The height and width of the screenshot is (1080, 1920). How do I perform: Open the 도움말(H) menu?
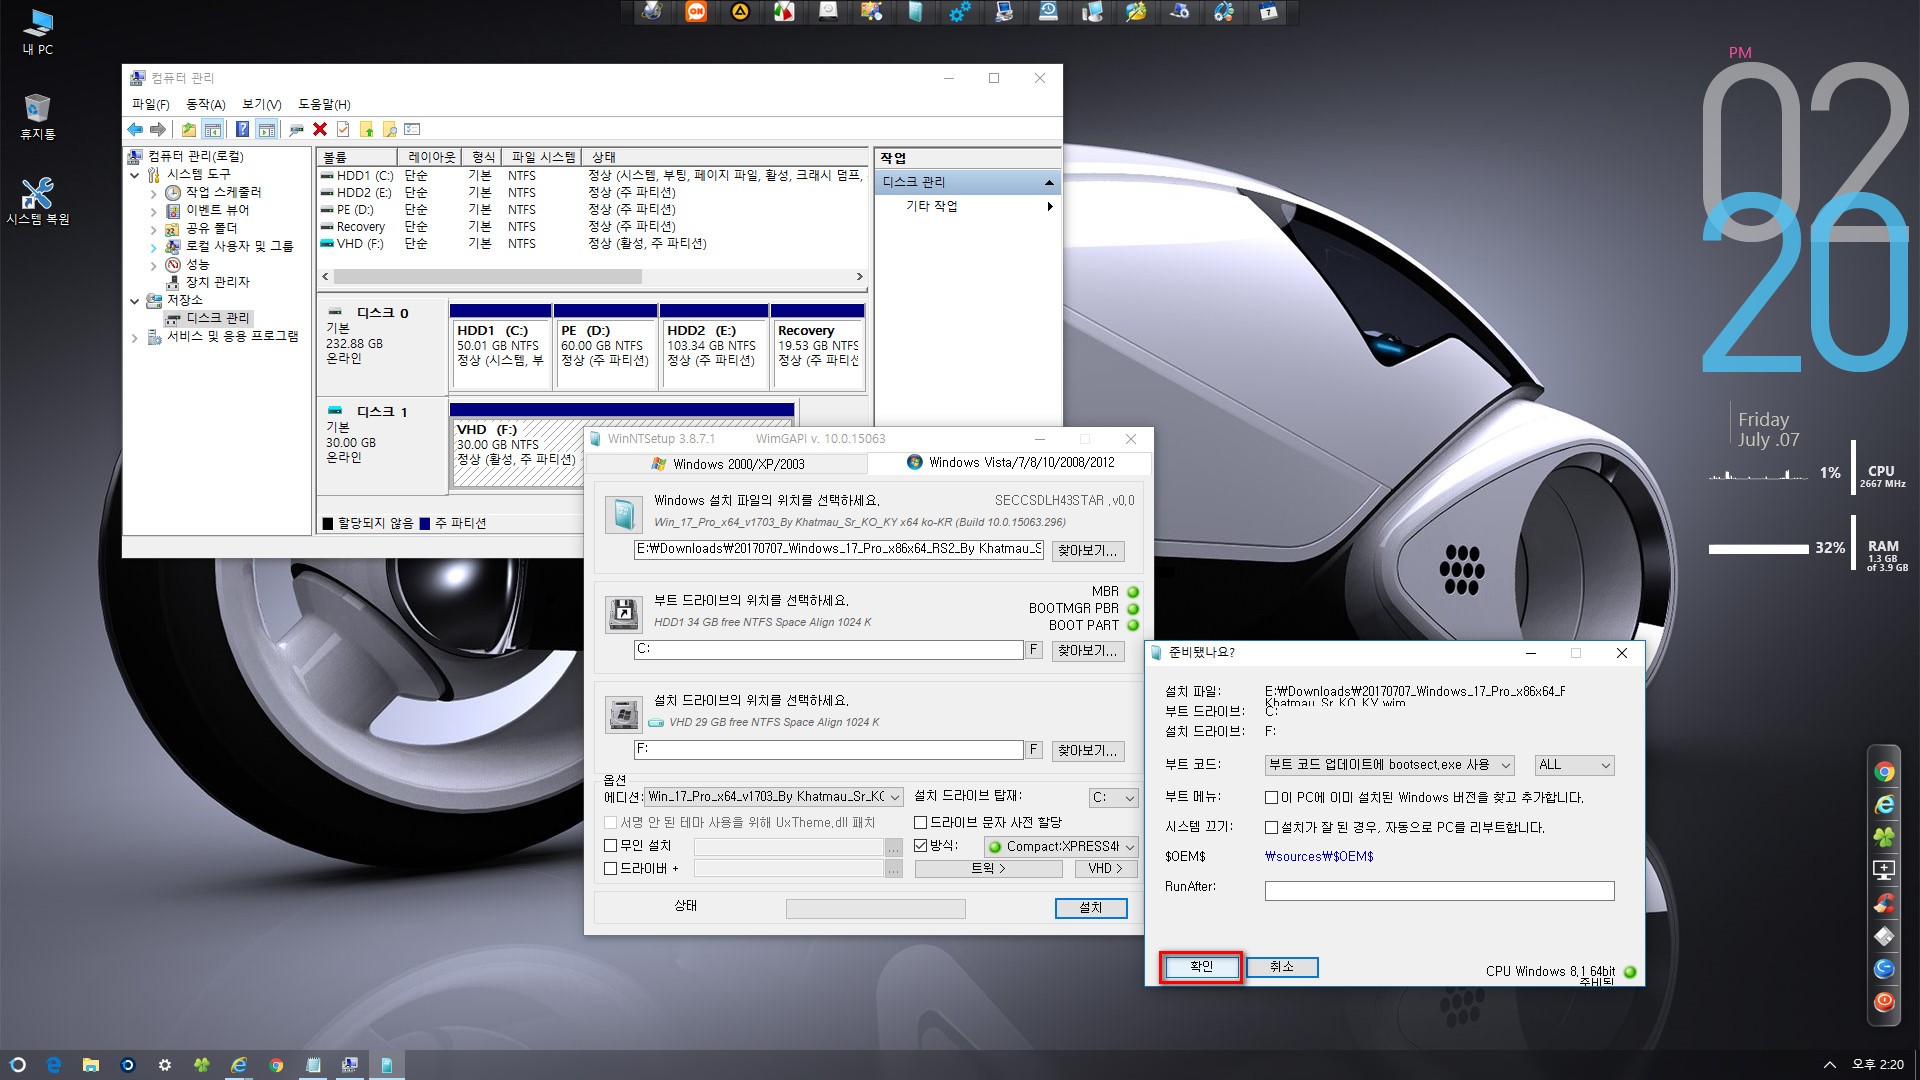324,104
